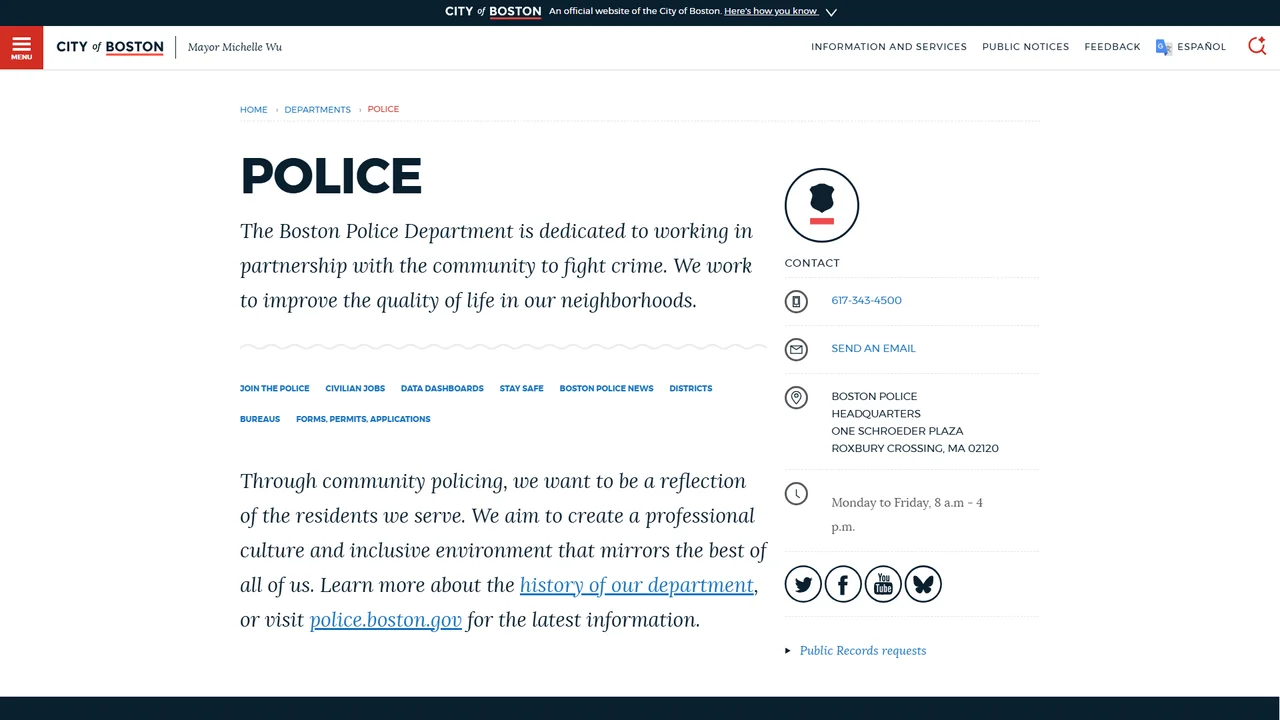The image size is (1280, 720).
Task: Open Boston Police News link
Action: tap(606, 389)
